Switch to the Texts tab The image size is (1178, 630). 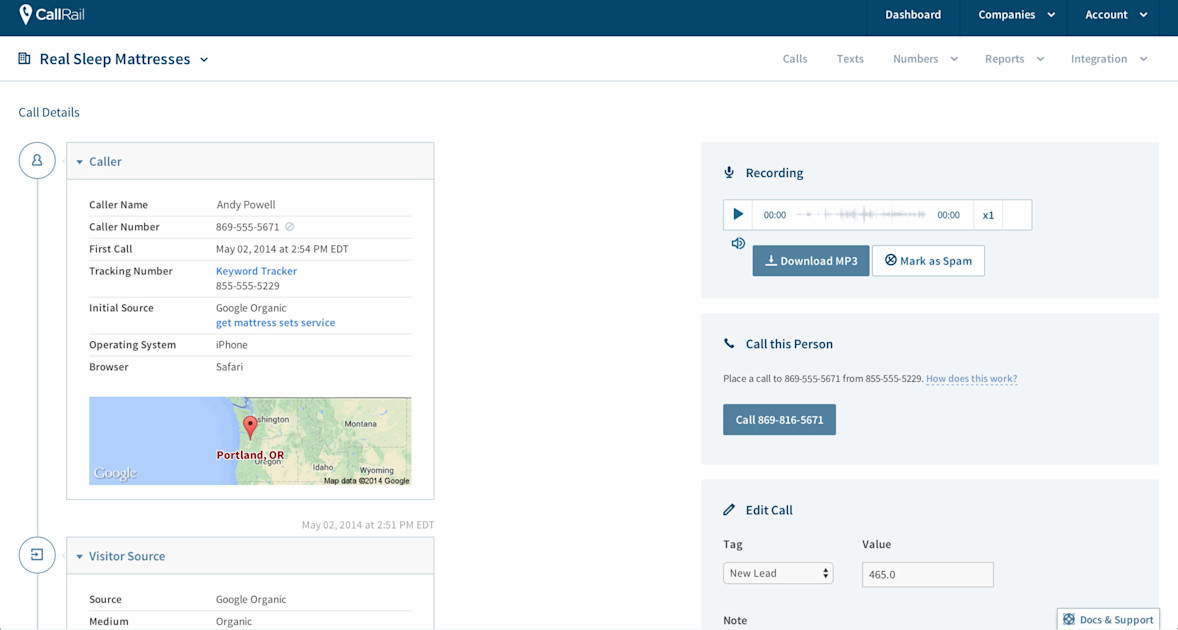click(x=850, y=59)
